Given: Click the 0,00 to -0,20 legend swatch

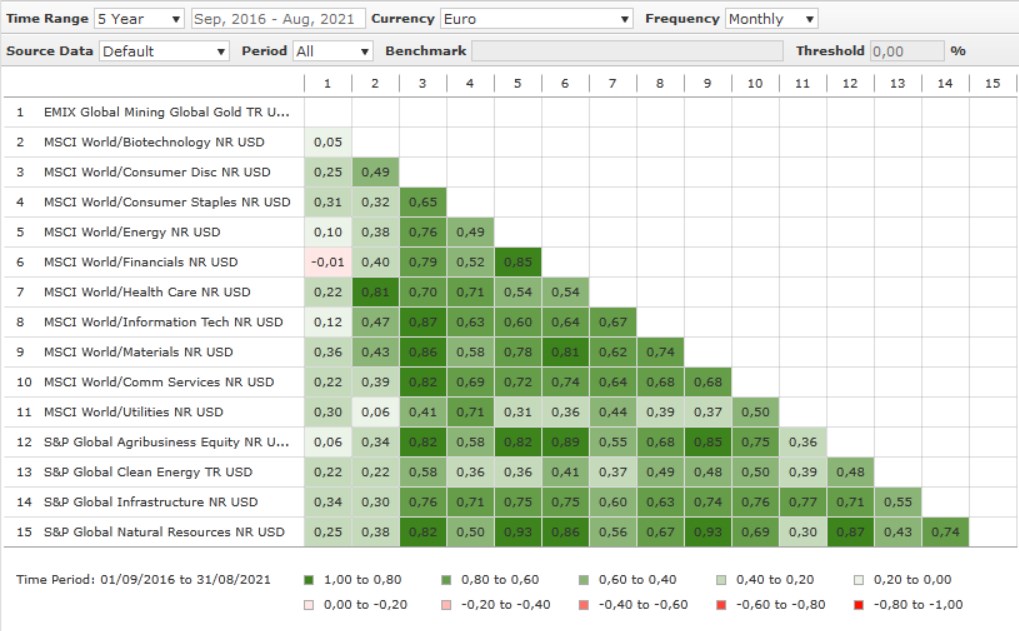Looking at the screenshot, I should pyautogui.click(x=310, y=604).
